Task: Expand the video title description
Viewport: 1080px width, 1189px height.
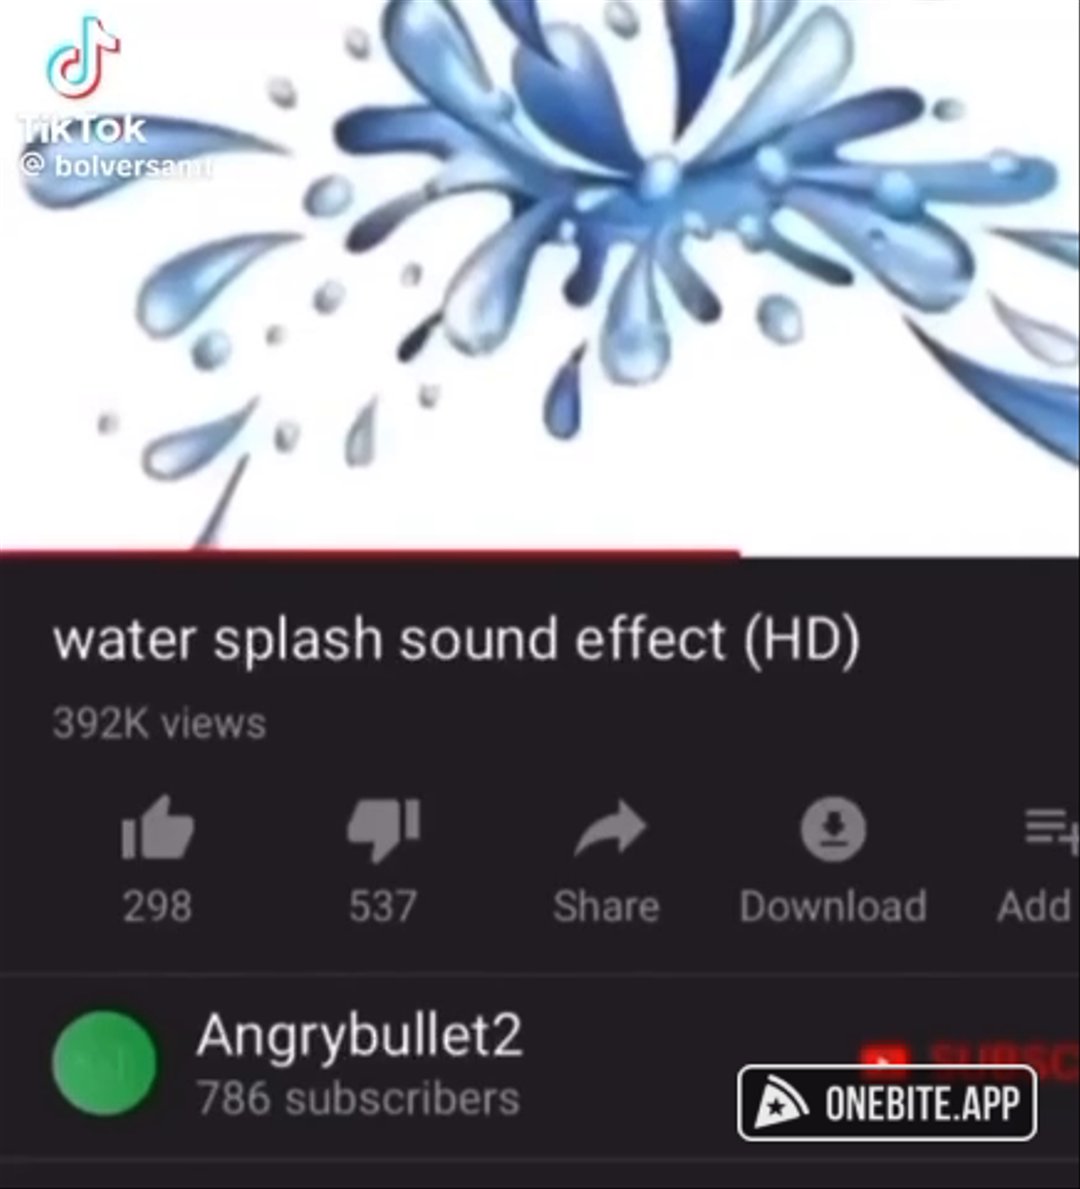Action: (457, 639)
